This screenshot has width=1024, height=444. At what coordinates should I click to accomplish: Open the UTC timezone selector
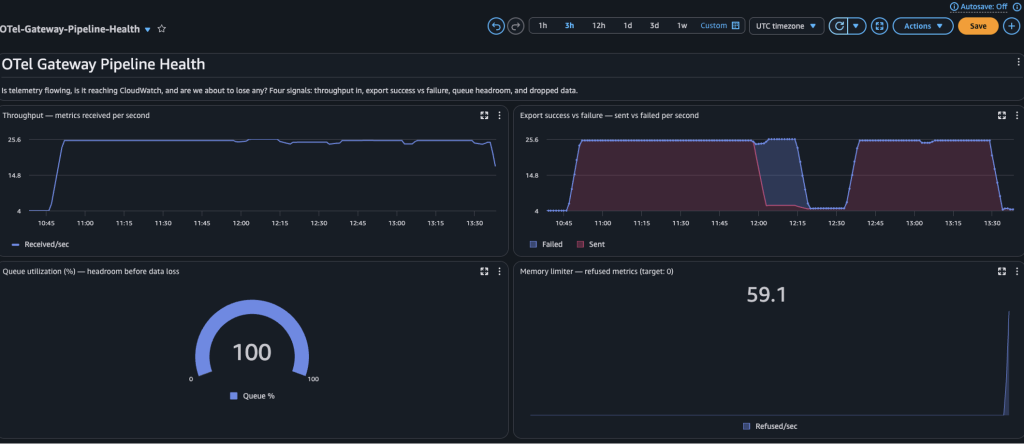[786, 26]
